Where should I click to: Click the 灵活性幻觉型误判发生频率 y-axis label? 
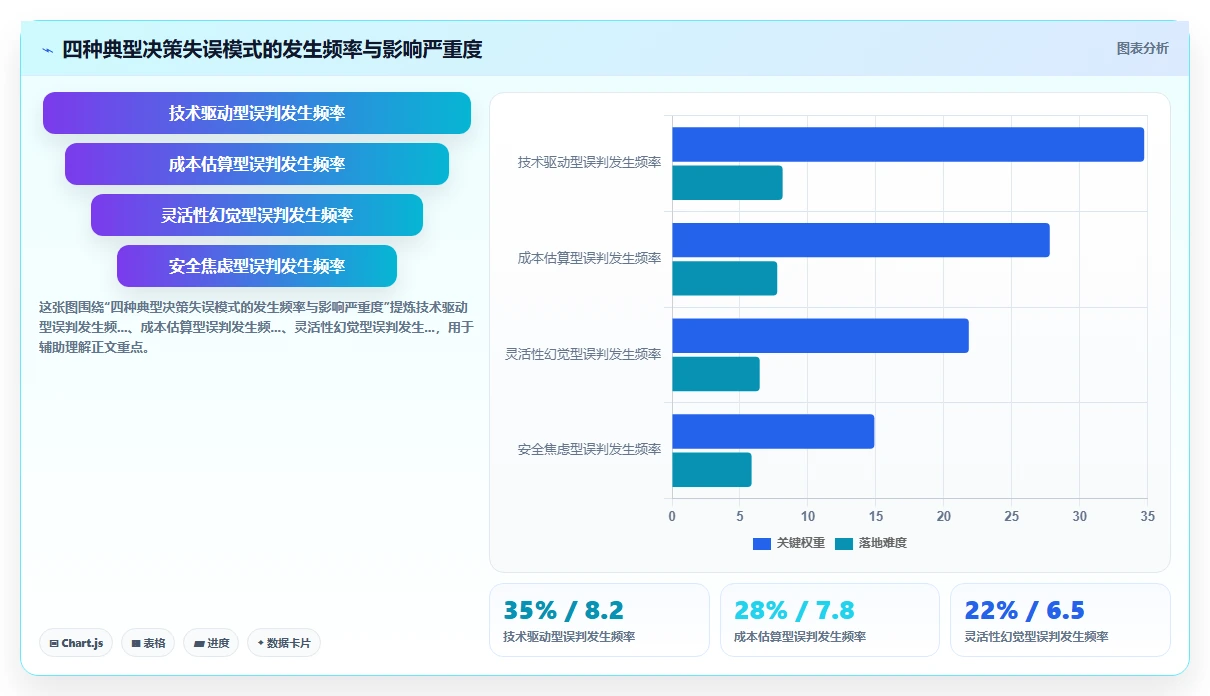tap(583, 354)
